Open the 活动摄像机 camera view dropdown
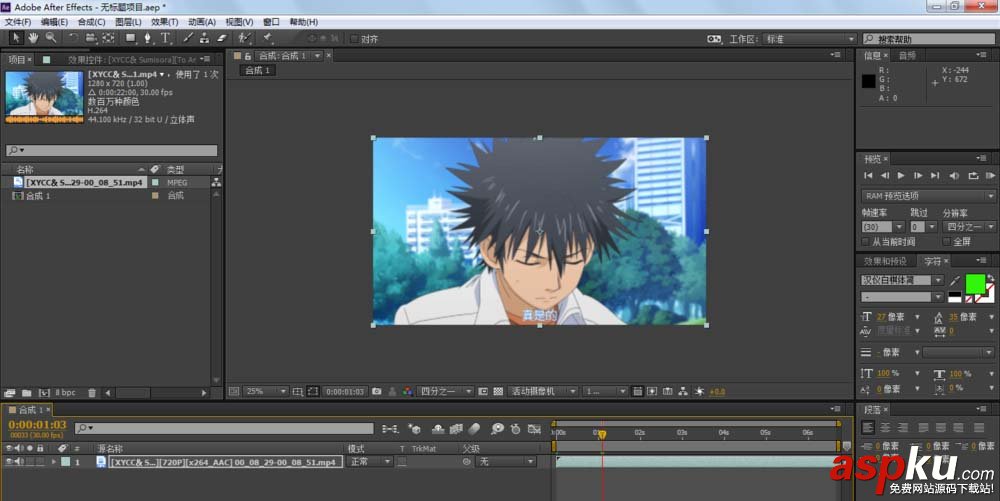Image resolution: width=1000 pixels, height=501 pixels. coord(543,391)
